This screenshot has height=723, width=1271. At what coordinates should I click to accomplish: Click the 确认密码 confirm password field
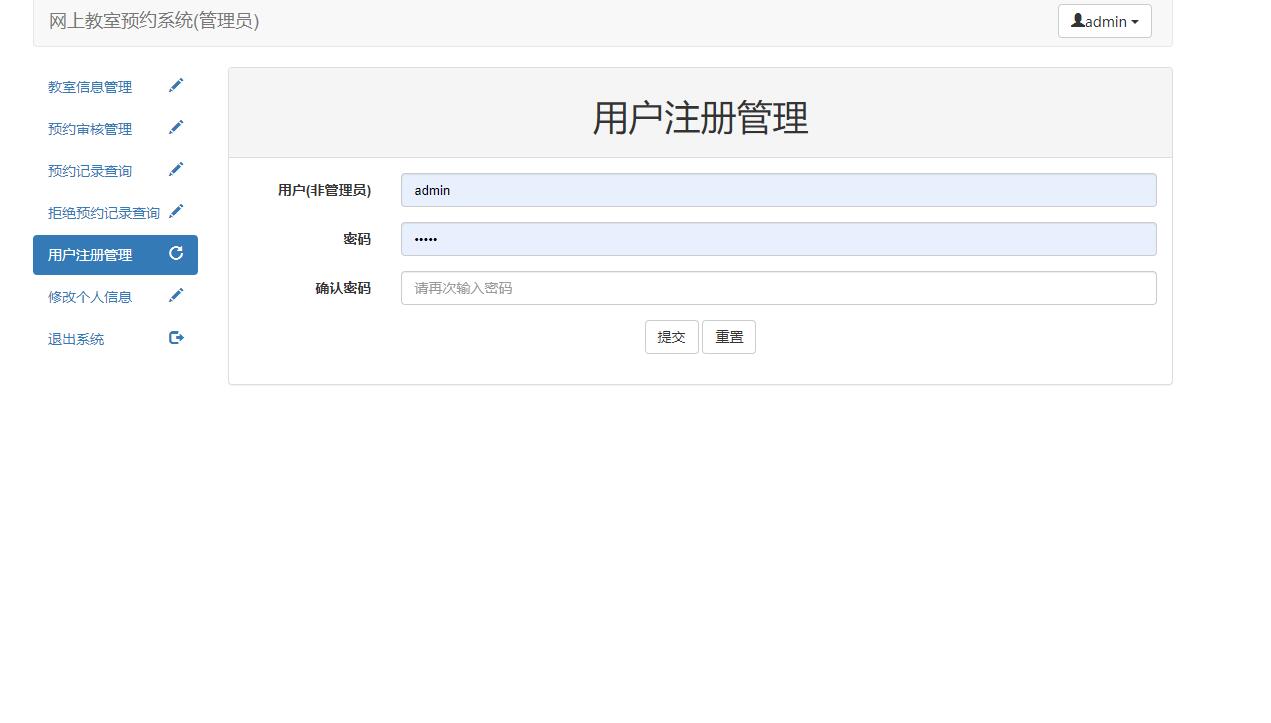[x=777, y=288]
